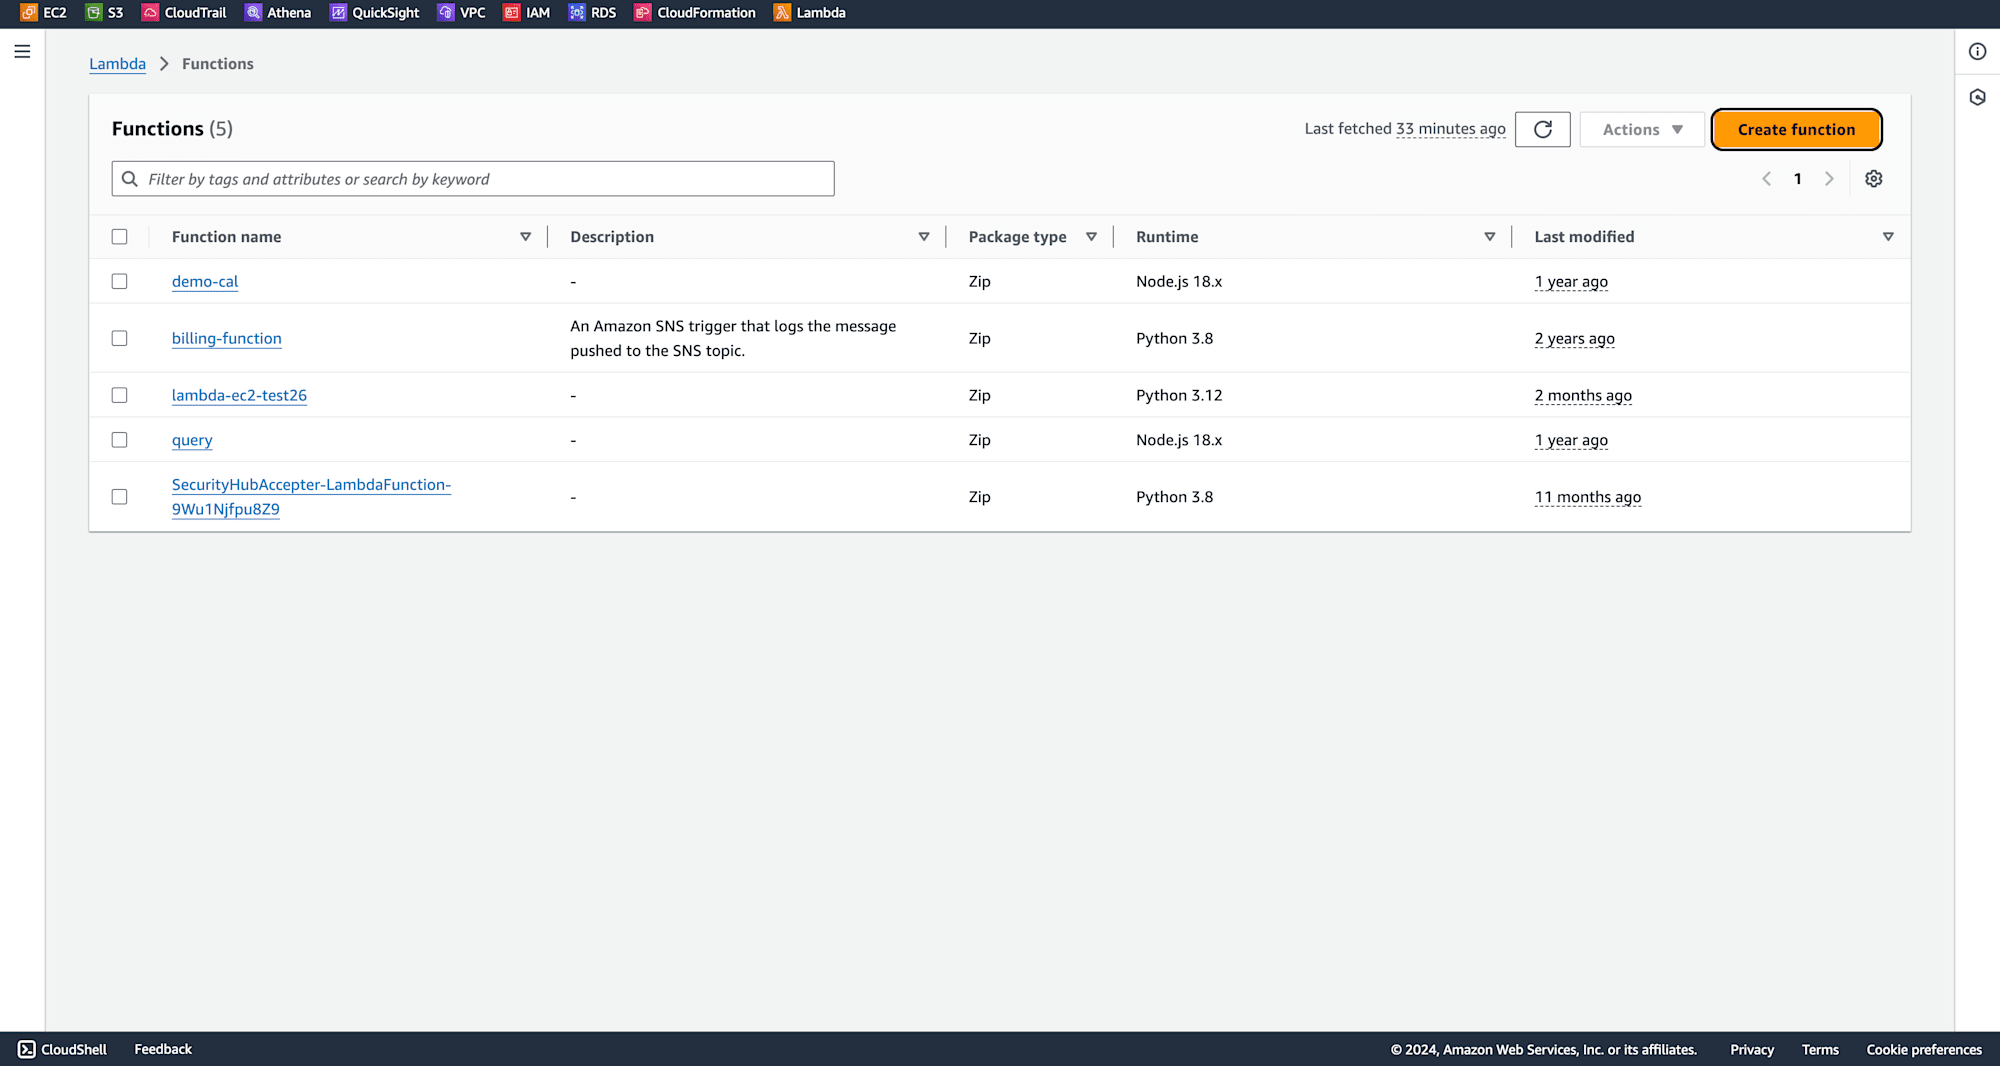The height and width of the screenshot is (1066, 2000).
Task: Go to previous page of functions
Action: (1766, 179)
